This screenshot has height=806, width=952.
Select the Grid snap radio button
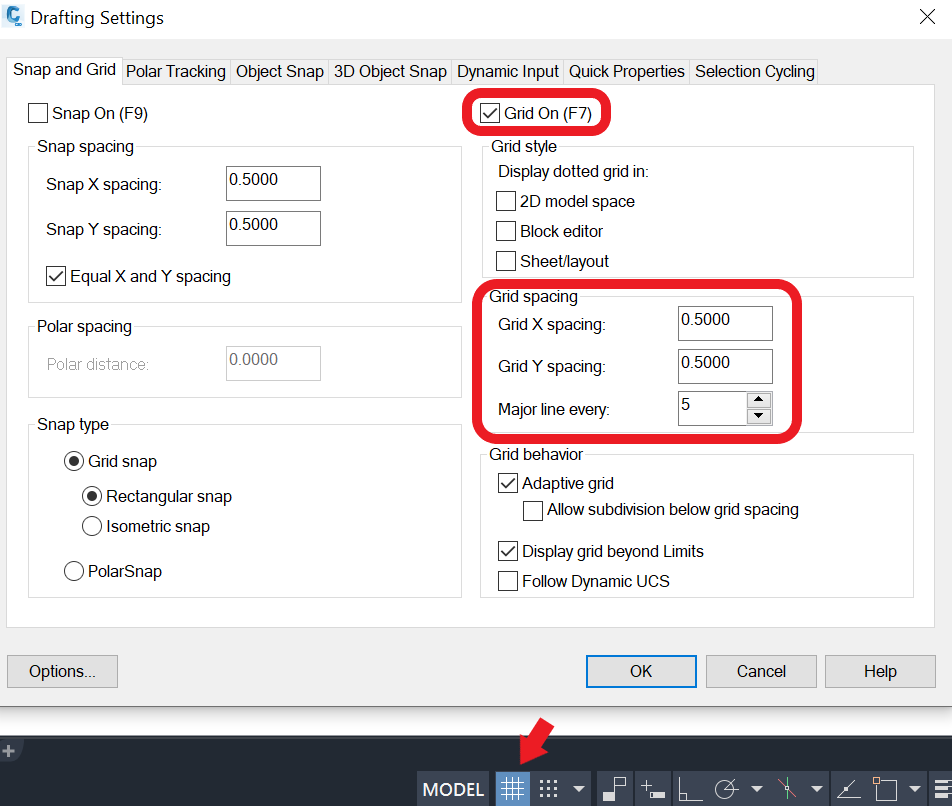pos(74,461)
